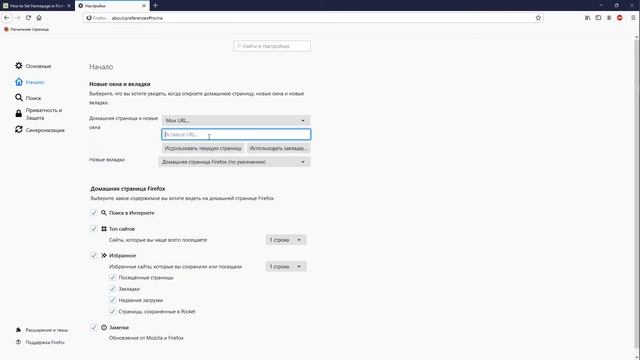Open the home page via the house icon

pyautogui.click(x=39, y=18)
